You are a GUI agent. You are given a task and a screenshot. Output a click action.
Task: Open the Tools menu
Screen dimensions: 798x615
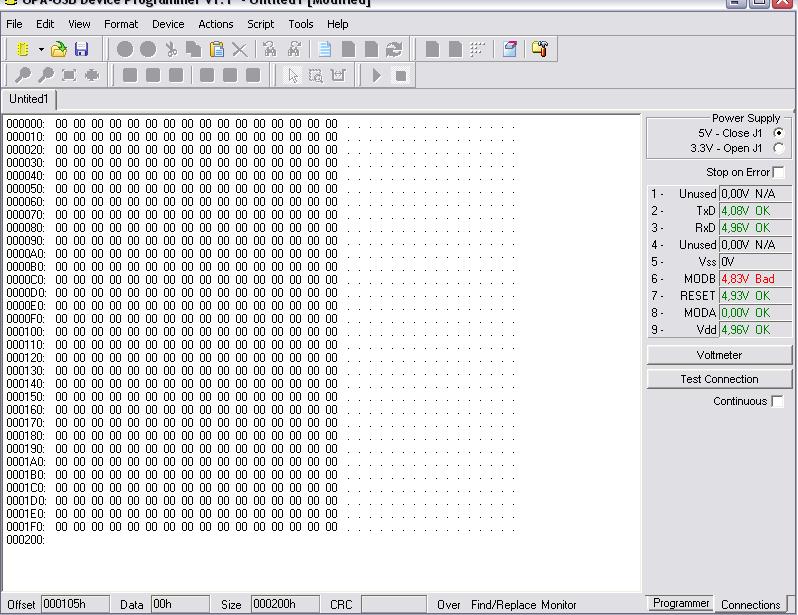[301, 24]
